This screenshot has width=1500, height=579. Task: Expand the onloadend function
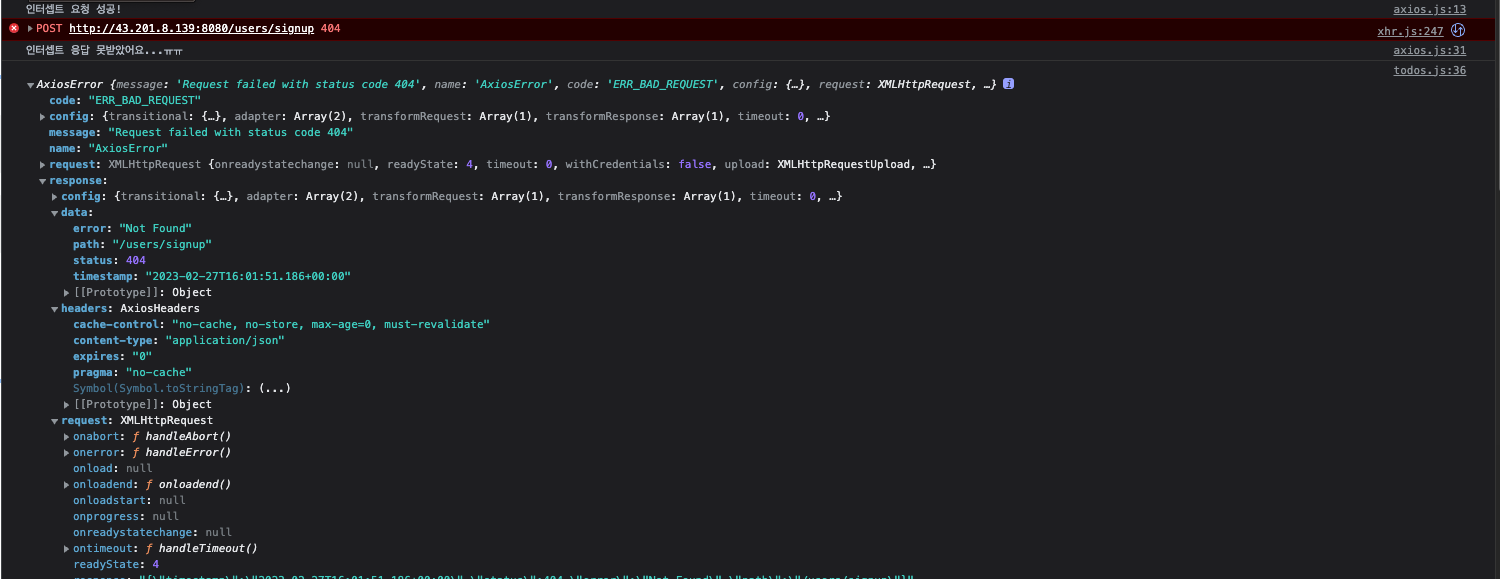[66, 485]
